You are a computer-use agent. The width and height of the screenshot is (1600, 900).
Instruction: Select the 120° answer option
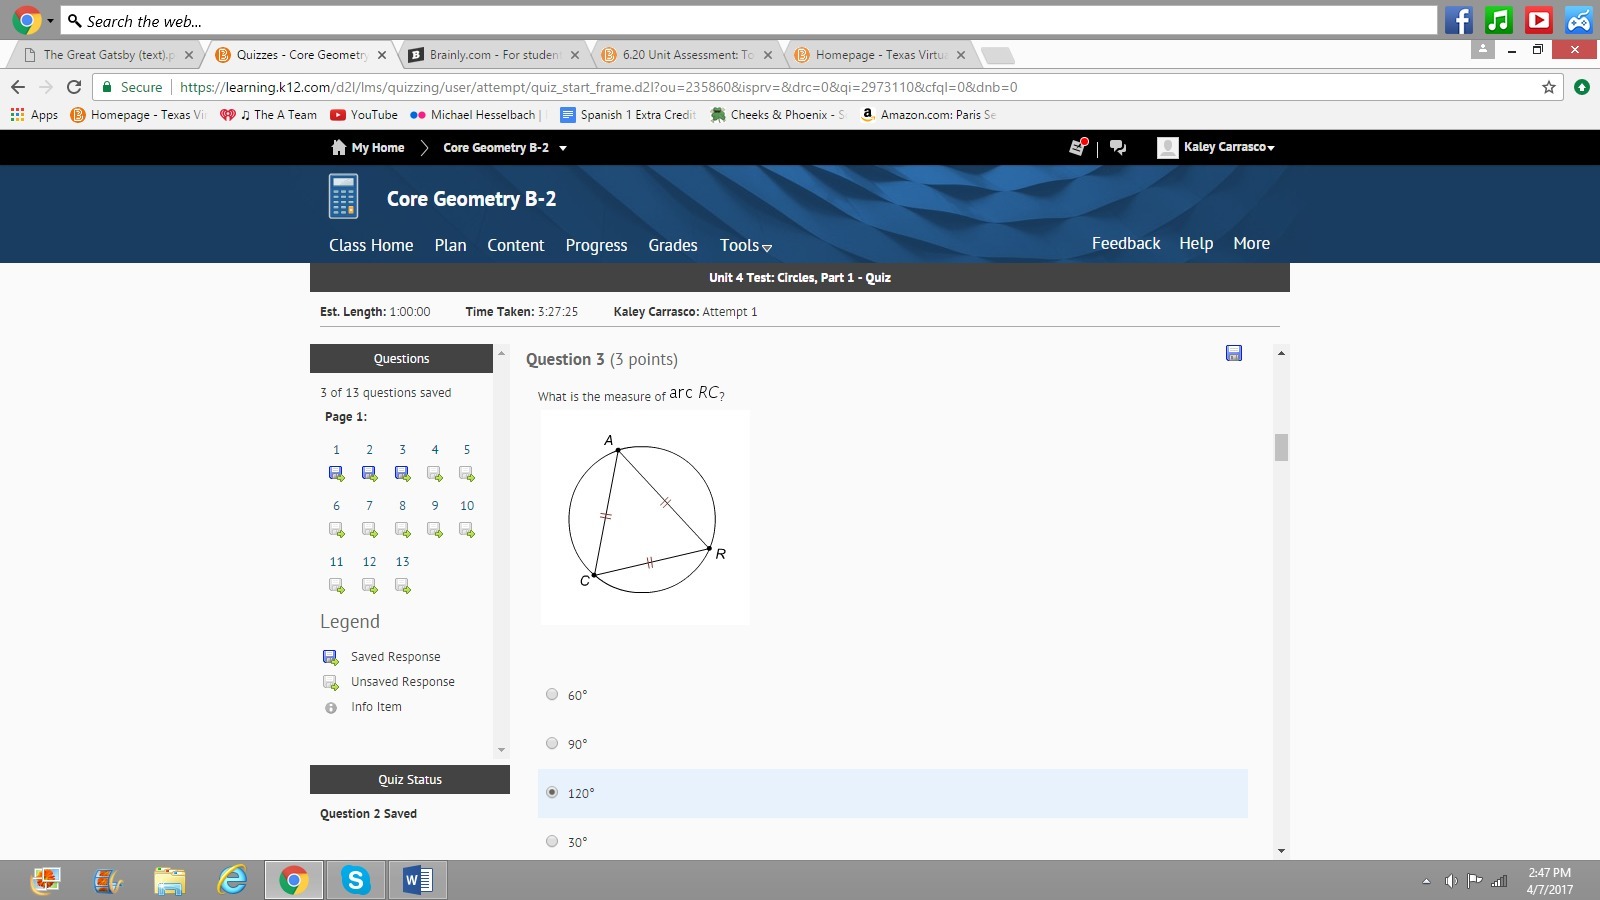click(552, 792)
